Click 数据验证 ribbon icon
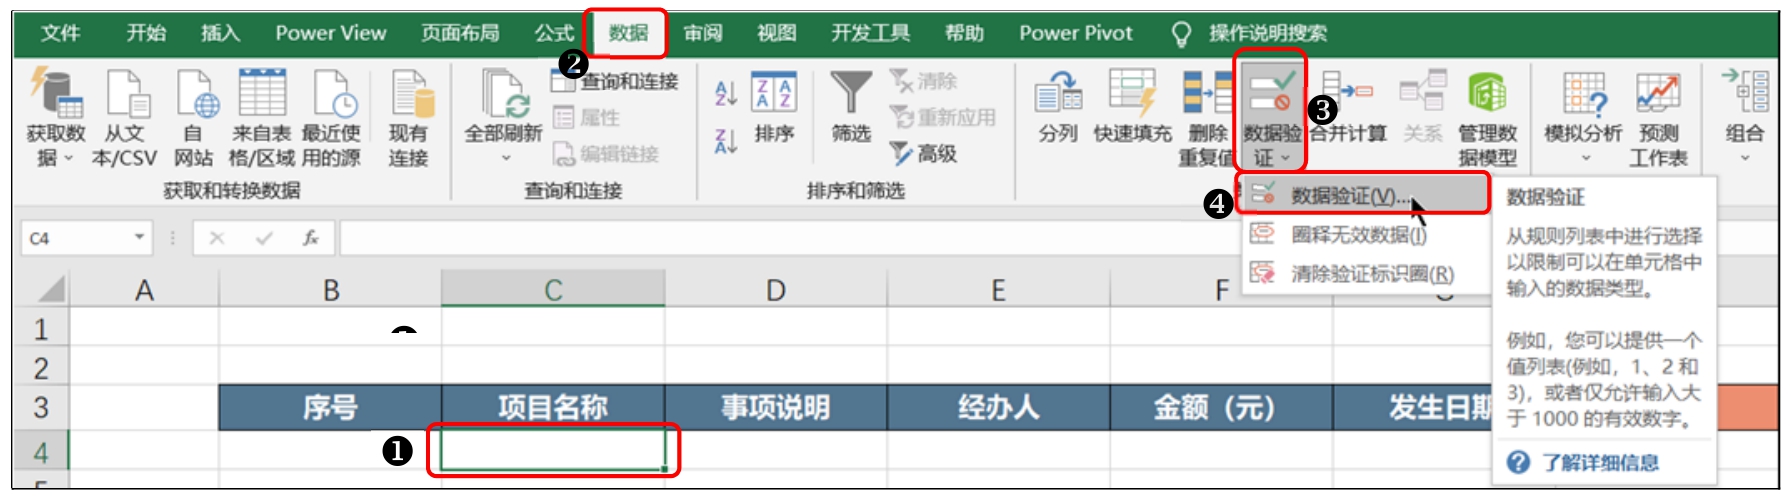 coord(1271,92)
